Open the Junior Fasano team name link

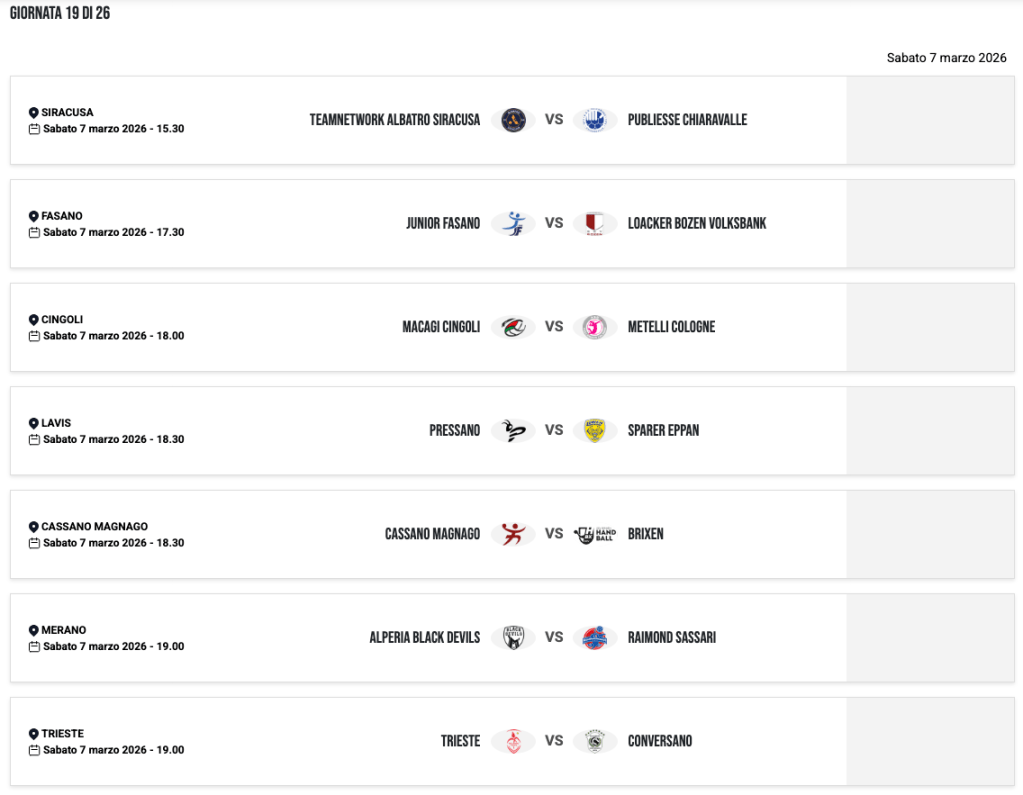coord(443,223)
